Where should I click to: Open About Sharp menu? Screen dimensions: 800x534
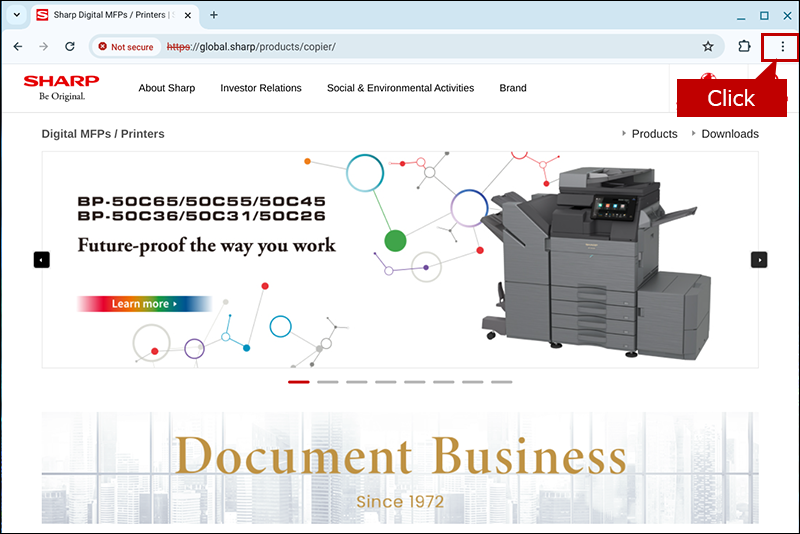click(167, 88)
